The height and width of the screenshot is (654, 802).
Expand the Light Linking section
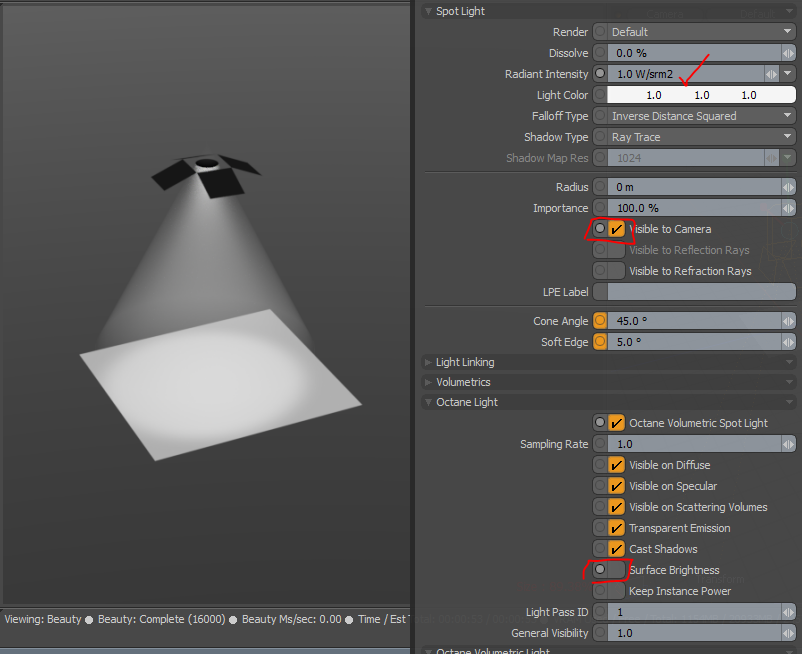(x=429, y=362)
